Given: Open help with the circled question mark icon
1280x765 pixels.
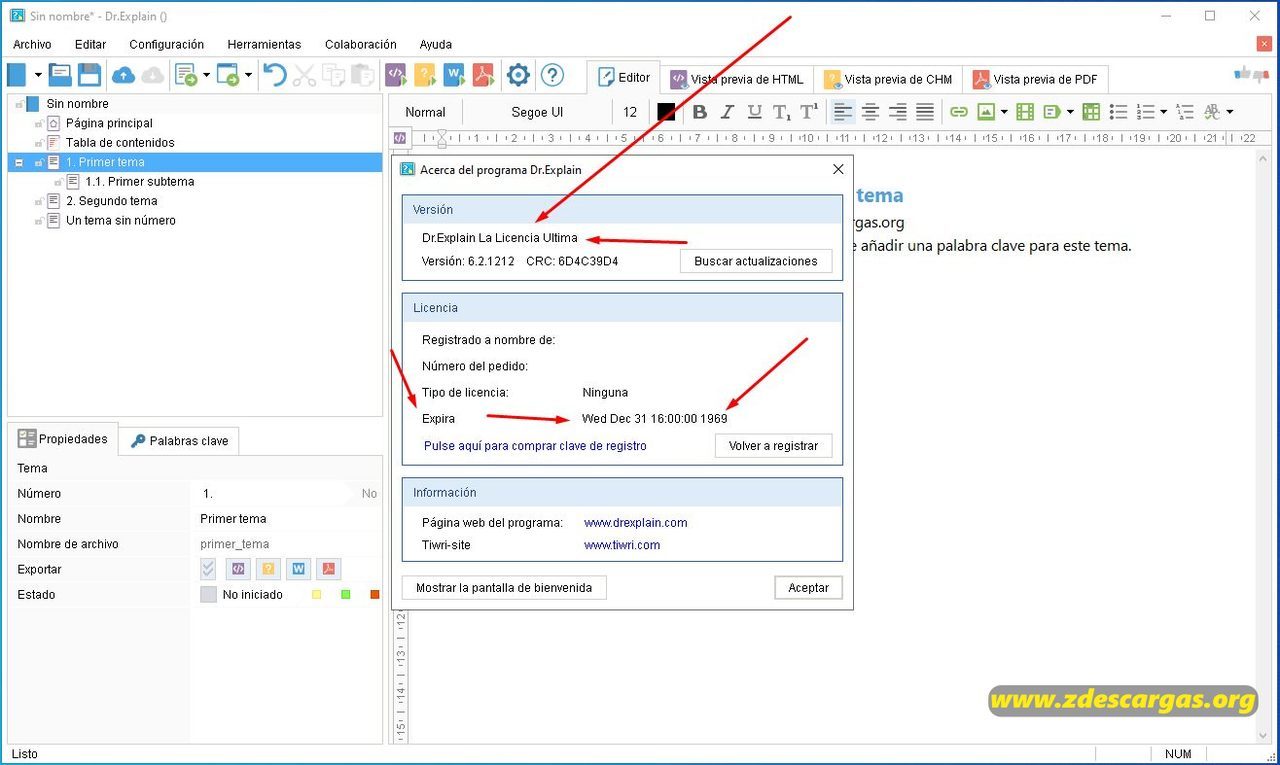Looking at the screenshot, I should point(552,75).
